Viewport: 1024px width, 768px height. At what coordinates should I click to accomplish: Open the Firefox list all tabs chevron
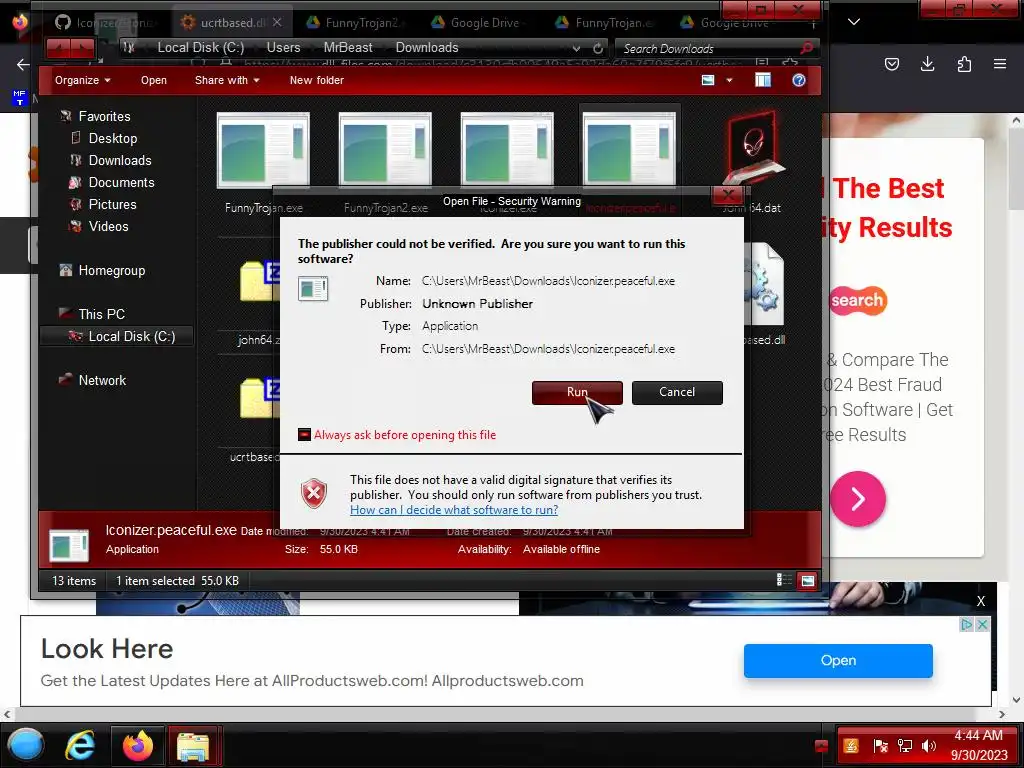tap(854, 22)
